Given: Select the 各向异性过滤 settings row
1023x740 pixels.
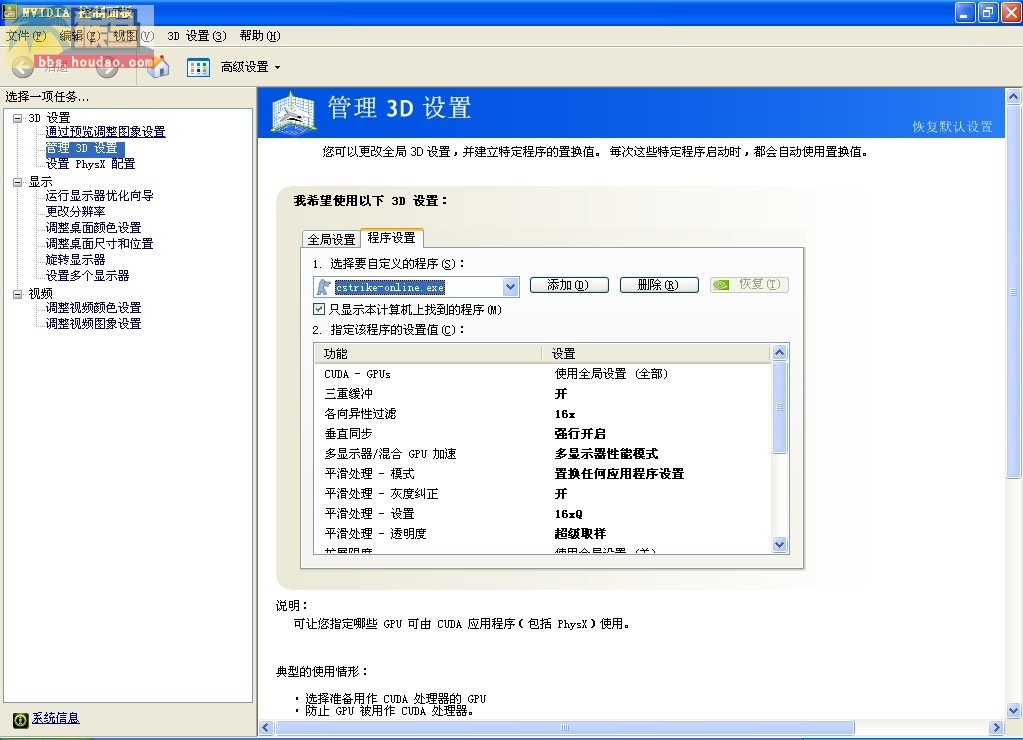Looking at the screenshot, I should point(543,414).
